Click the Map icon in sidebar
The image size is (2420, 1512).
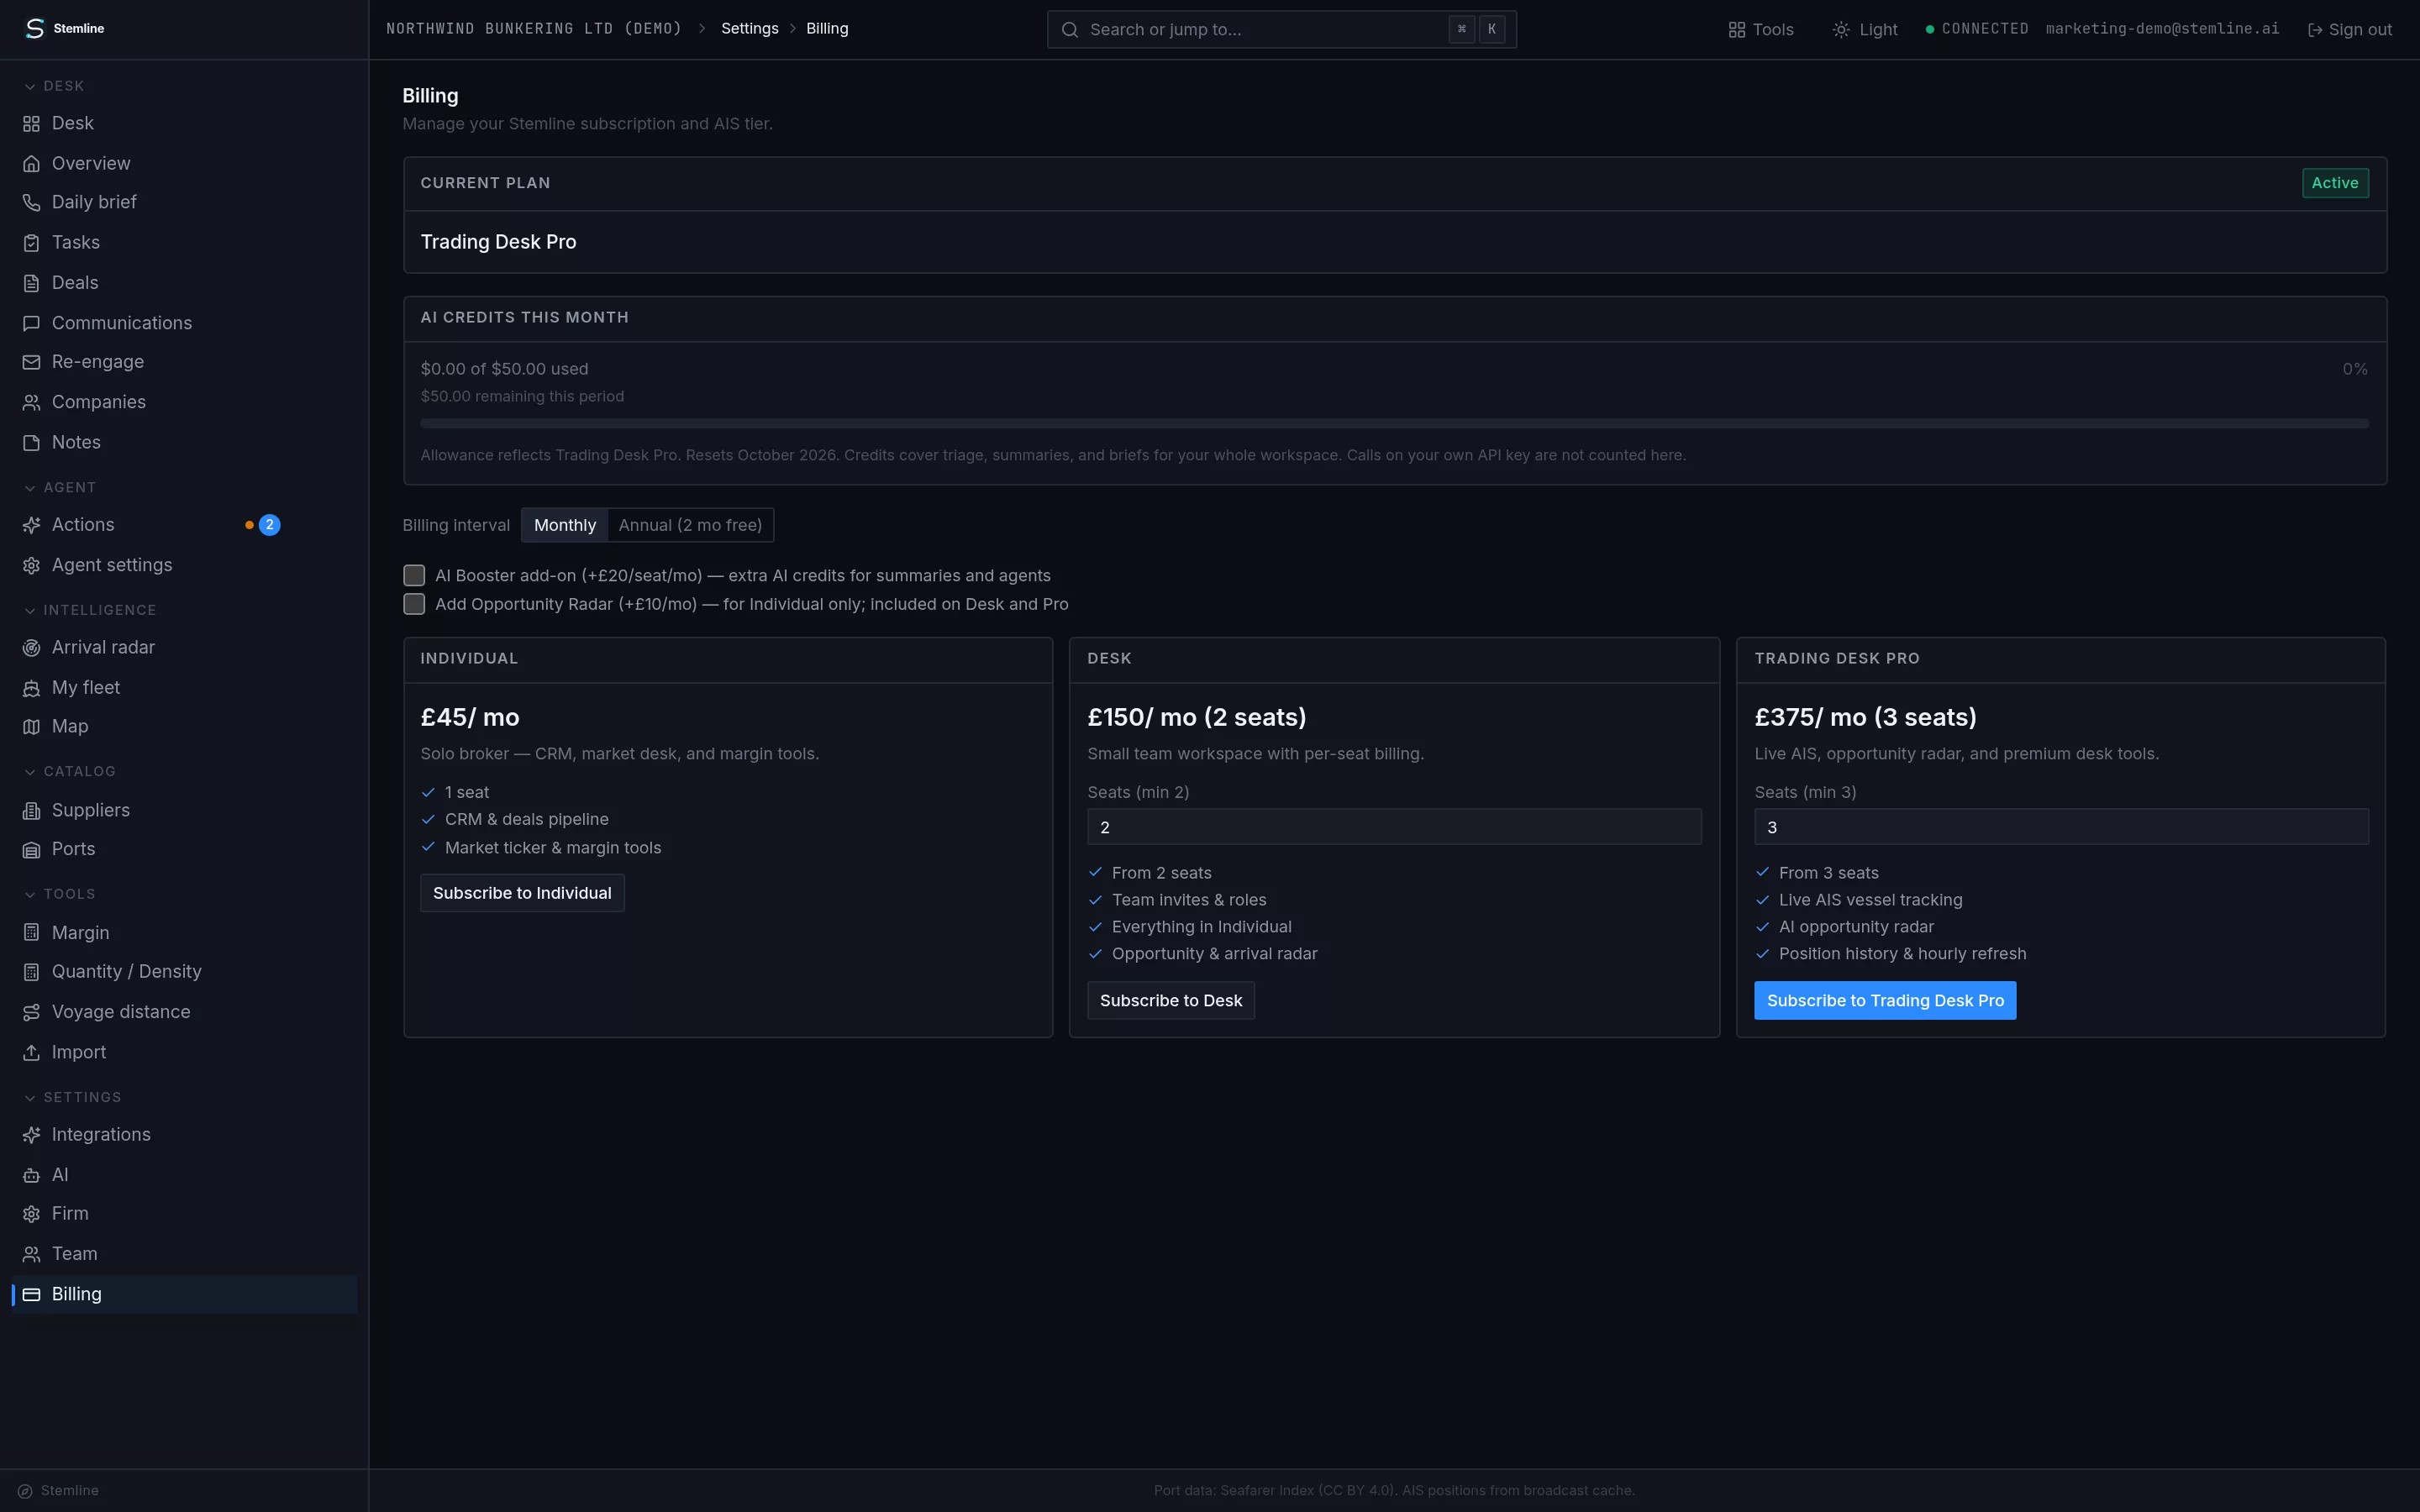(x=31, y=727)
